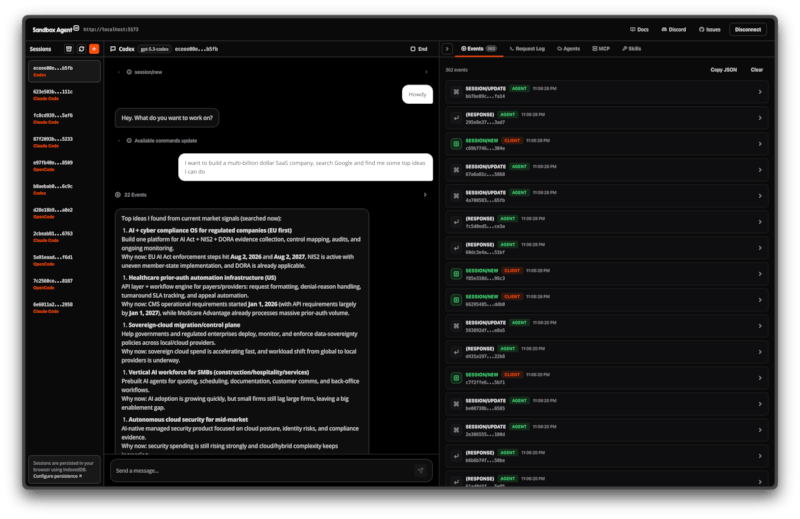
Task: End the current Codex session
Action: (419, 48)
